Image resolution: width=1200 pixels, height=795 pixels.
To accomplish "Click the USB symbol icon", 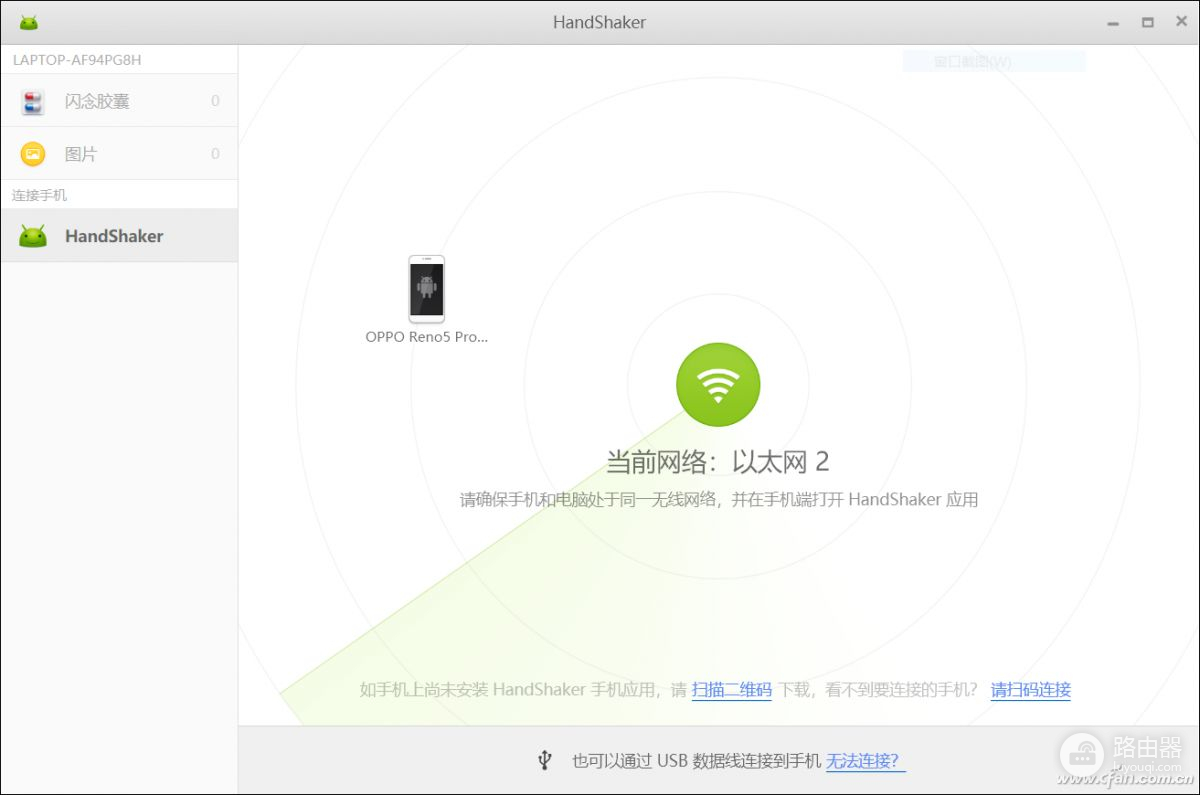I will coord(544,761).
